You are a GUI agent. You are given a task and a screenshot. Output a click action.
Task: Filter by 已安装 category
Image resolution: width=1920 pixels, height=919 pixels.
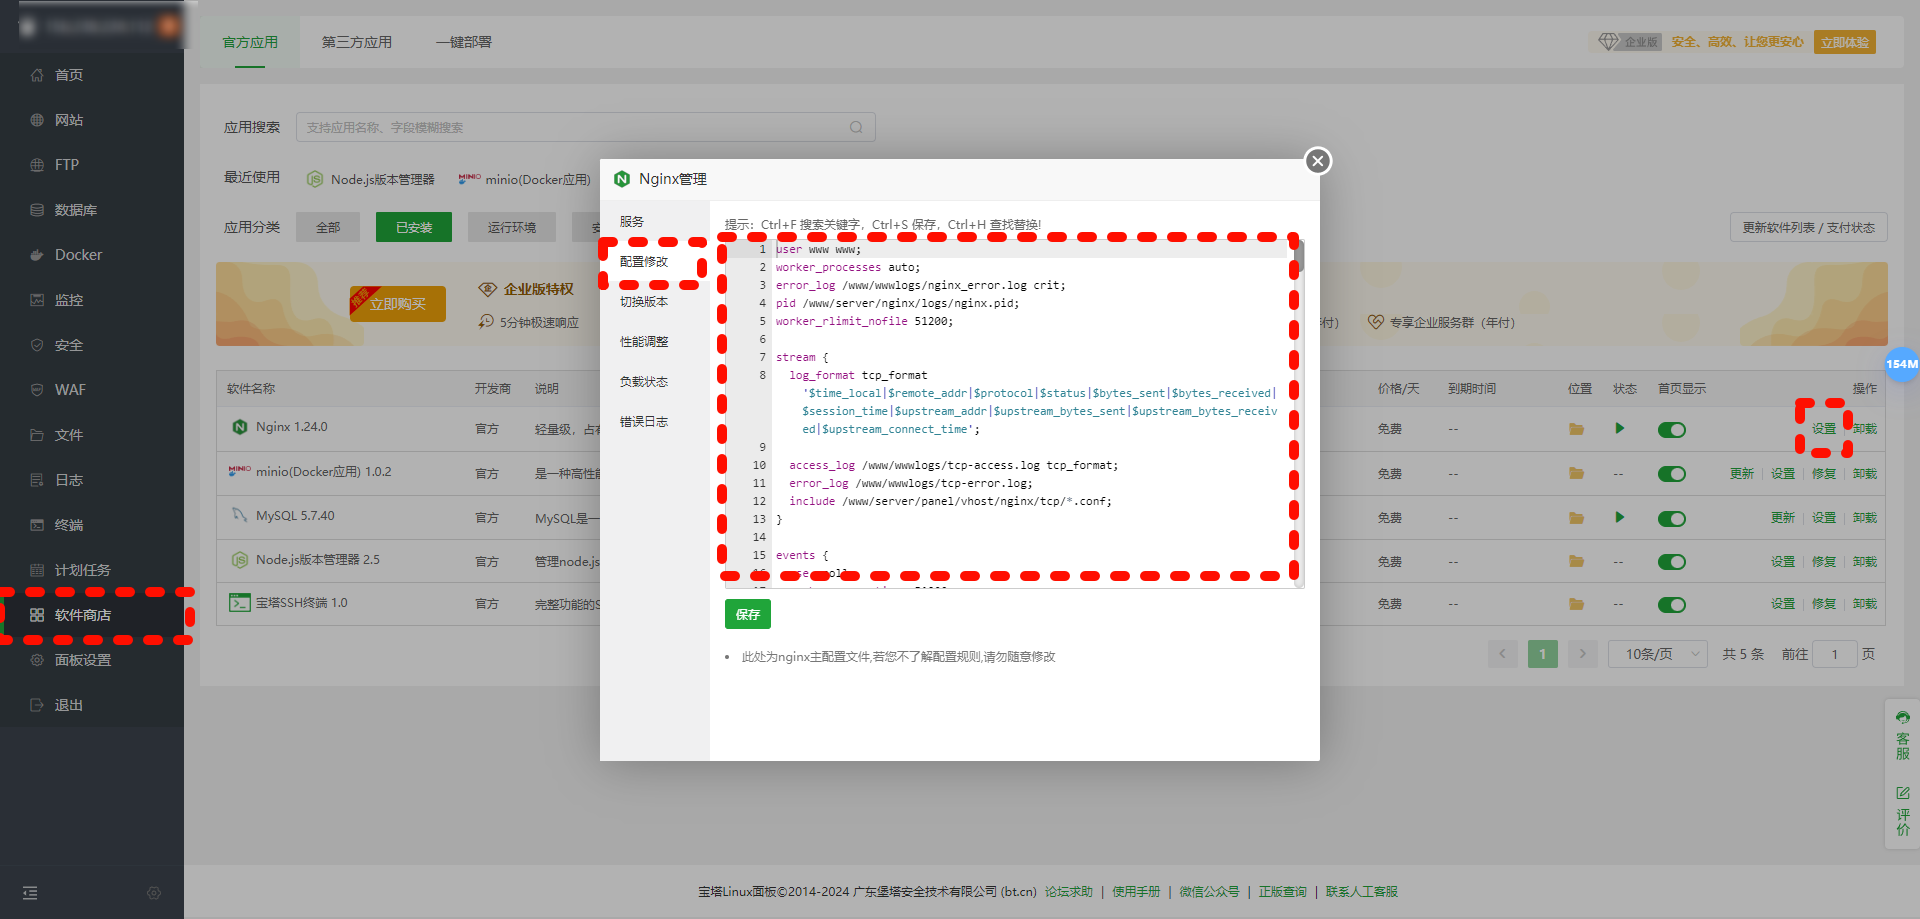(x=414, y=227)
